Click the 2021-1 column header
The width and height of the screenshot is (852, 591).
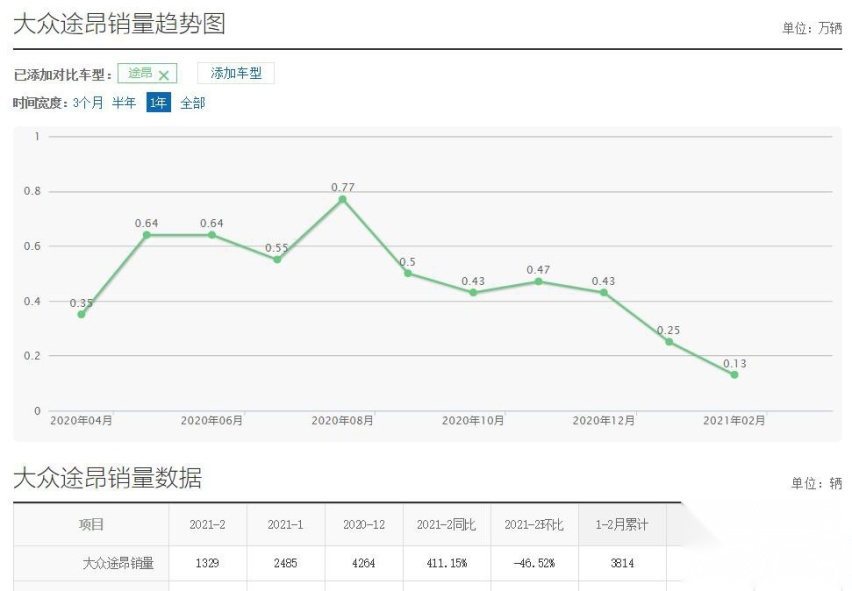click(x=285, y=525)
